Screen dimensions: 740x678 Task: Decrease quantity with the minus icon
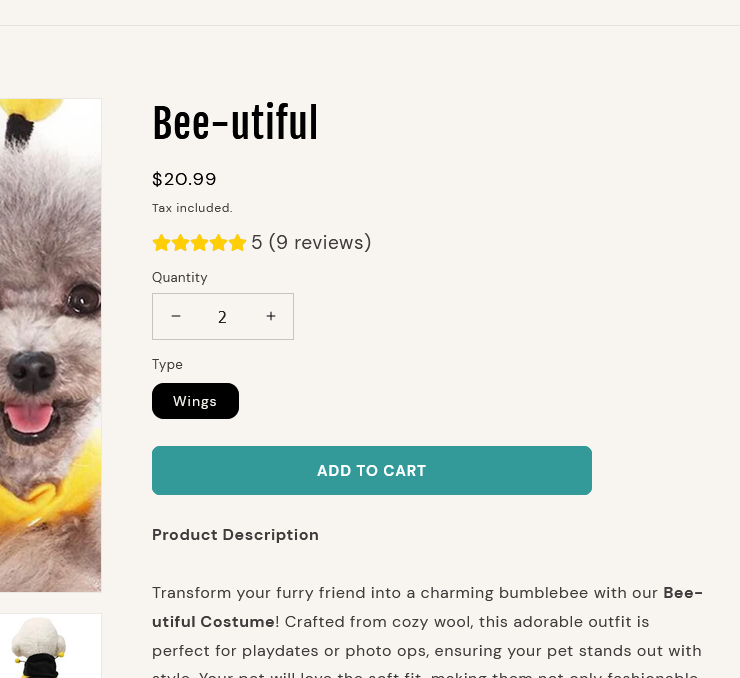[x=176, y=316]
